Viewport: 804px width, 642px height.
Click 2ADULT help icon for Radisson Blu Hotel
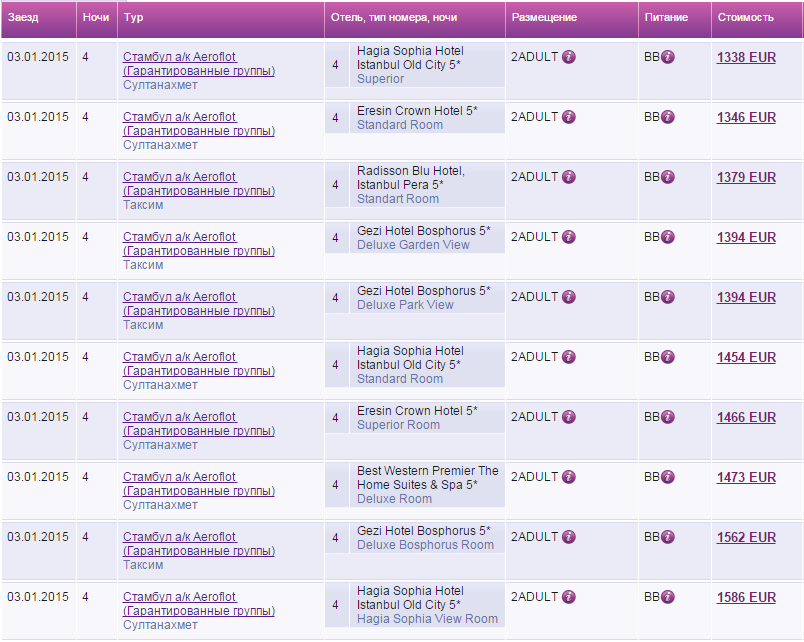569,177
